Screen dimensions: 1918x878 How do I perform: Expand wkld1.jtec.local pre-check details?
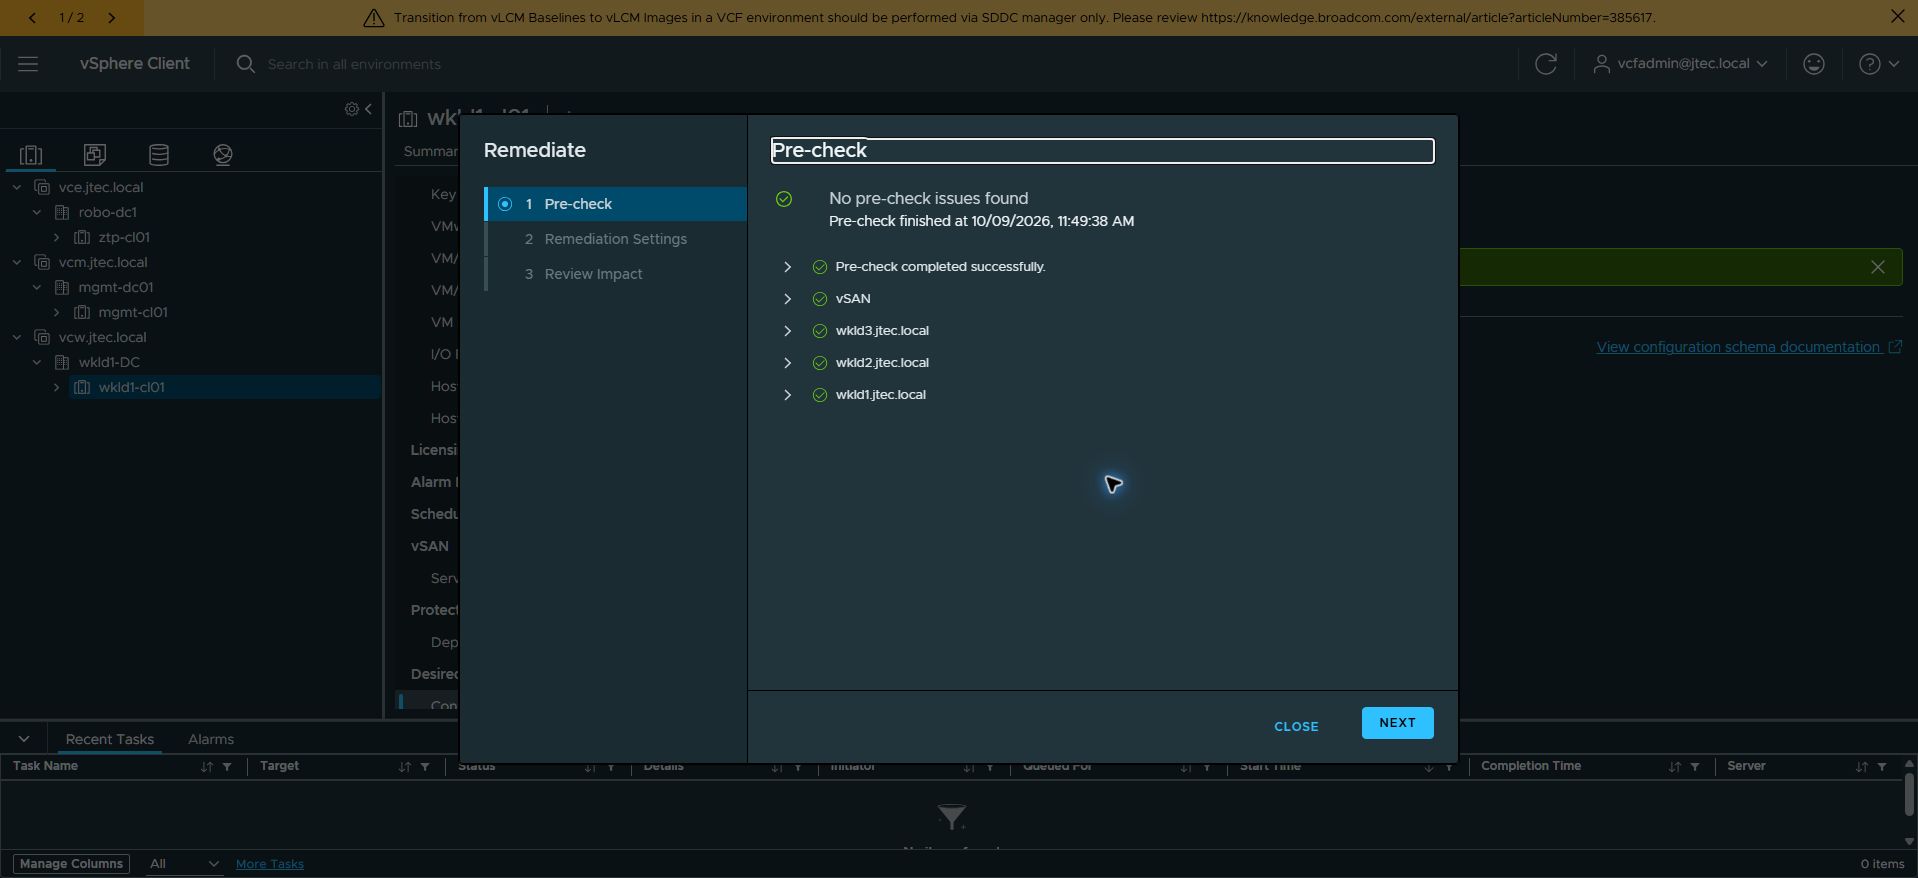(x=788, y=395)
